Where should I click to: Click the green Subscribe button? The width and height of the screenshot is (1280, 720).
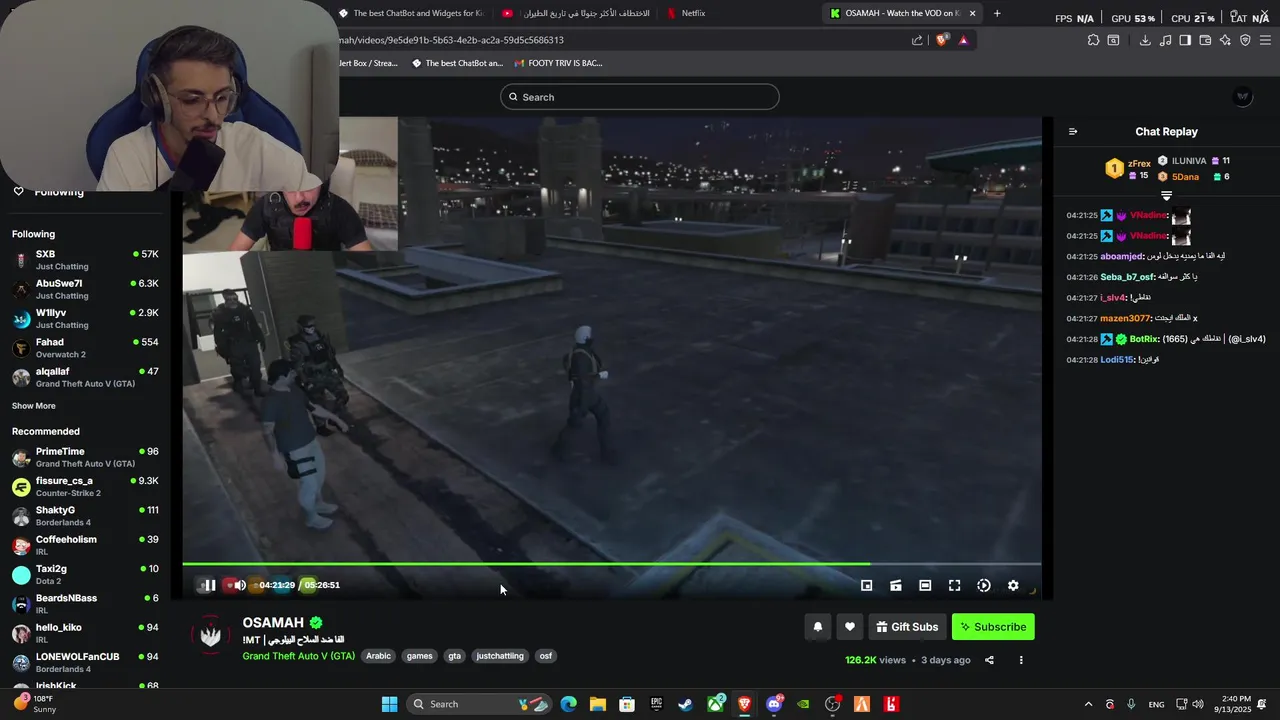click(993, 627)
